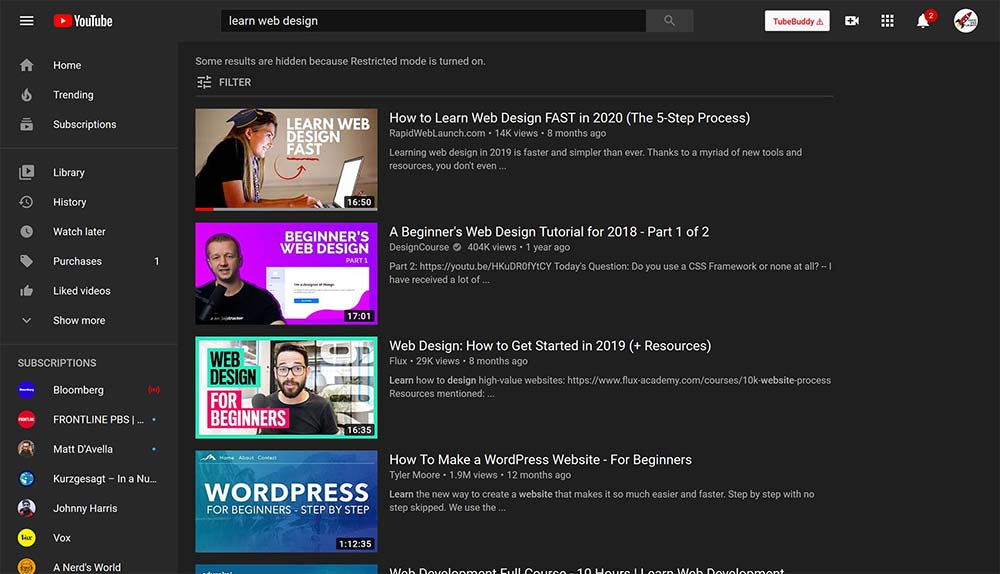Open History menu label

pos(70,202)
